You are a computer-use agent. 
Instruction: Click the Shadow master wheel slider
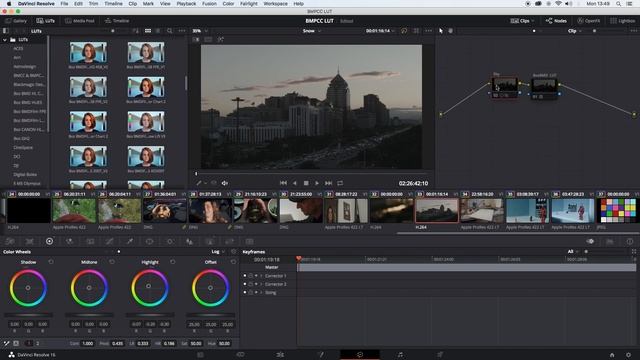pos(28,315)
